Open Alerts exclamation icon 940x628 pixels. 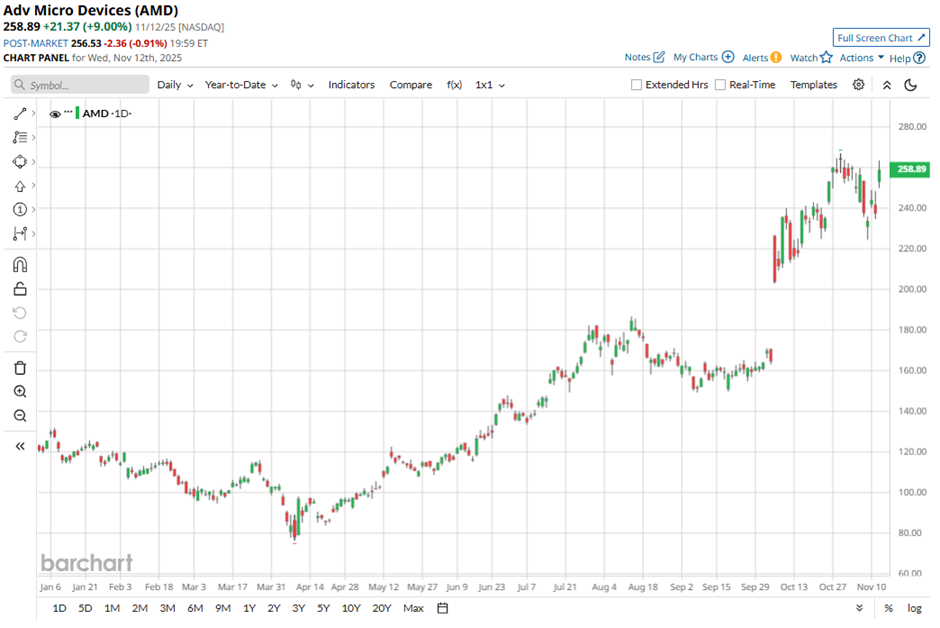[776, 58]
